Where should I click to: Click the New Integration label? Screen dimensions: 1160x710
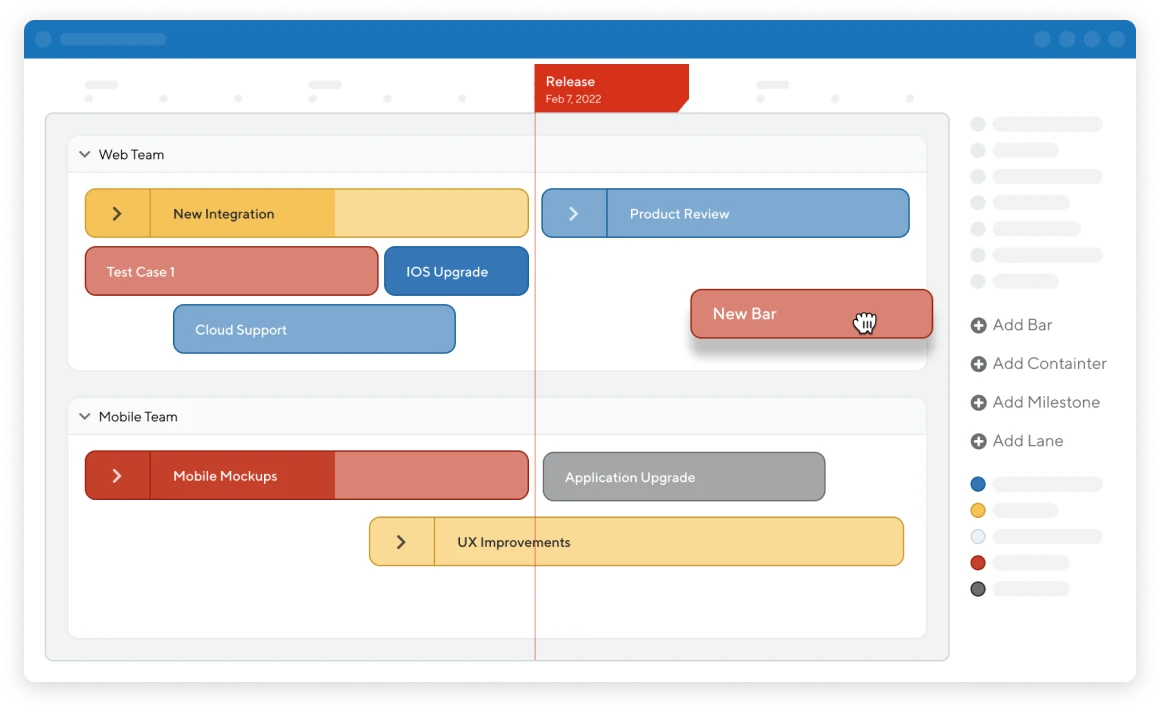pyautogui.click(x=223, y=214)
